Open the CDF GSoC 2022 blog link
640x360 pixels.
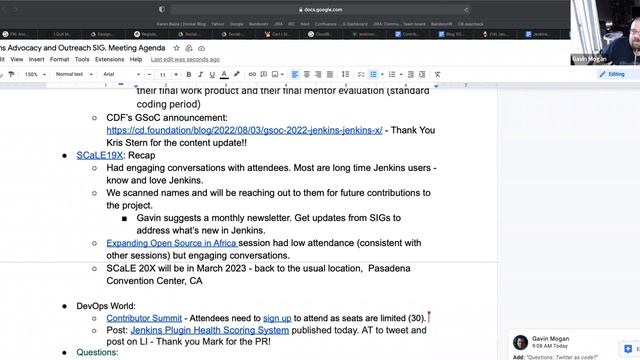[244, 130]
